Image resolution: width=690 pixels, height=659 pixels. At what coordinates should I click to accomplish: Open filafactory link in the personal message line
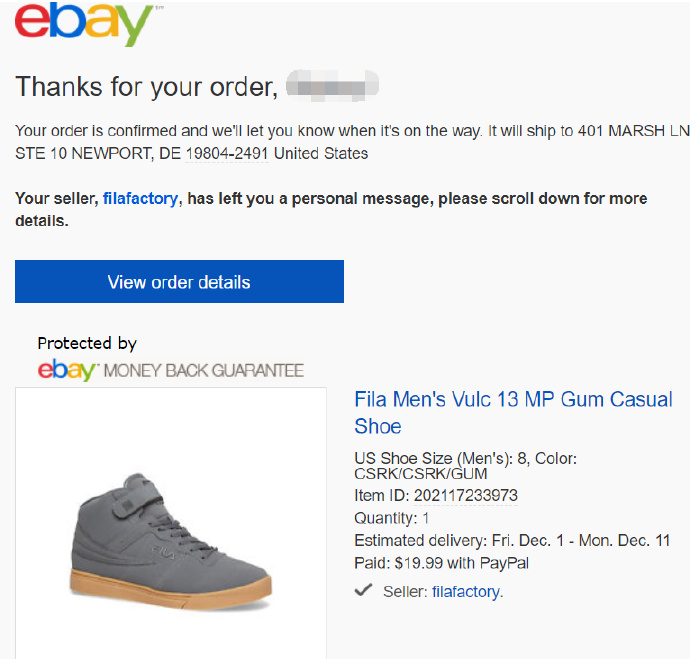coord(140,199)
